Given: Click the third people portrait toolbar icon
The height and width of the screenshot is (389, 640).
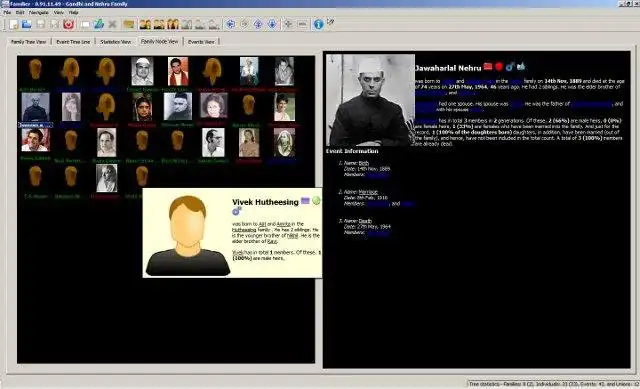Looking at the screenshot, I should click(x=173, y=24).
